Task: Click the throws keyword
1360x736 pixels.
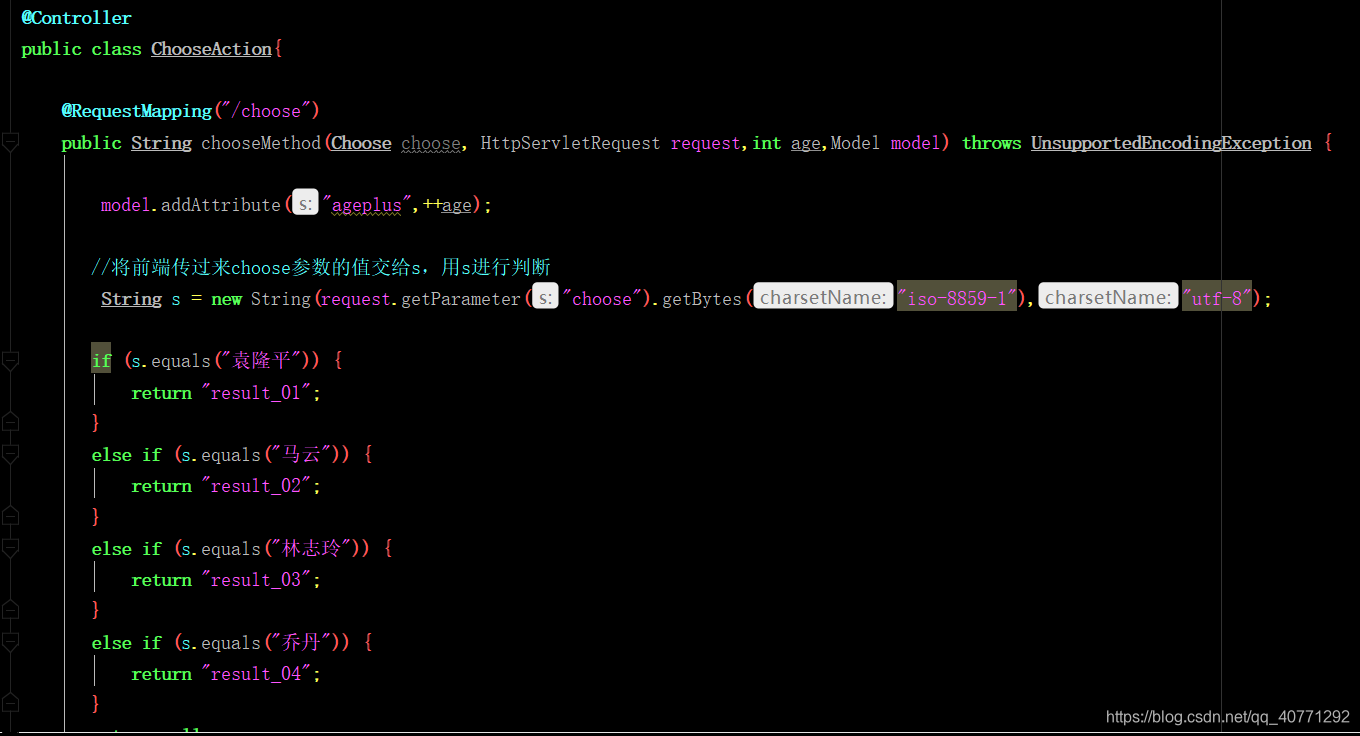Action: tap(991, 143)
